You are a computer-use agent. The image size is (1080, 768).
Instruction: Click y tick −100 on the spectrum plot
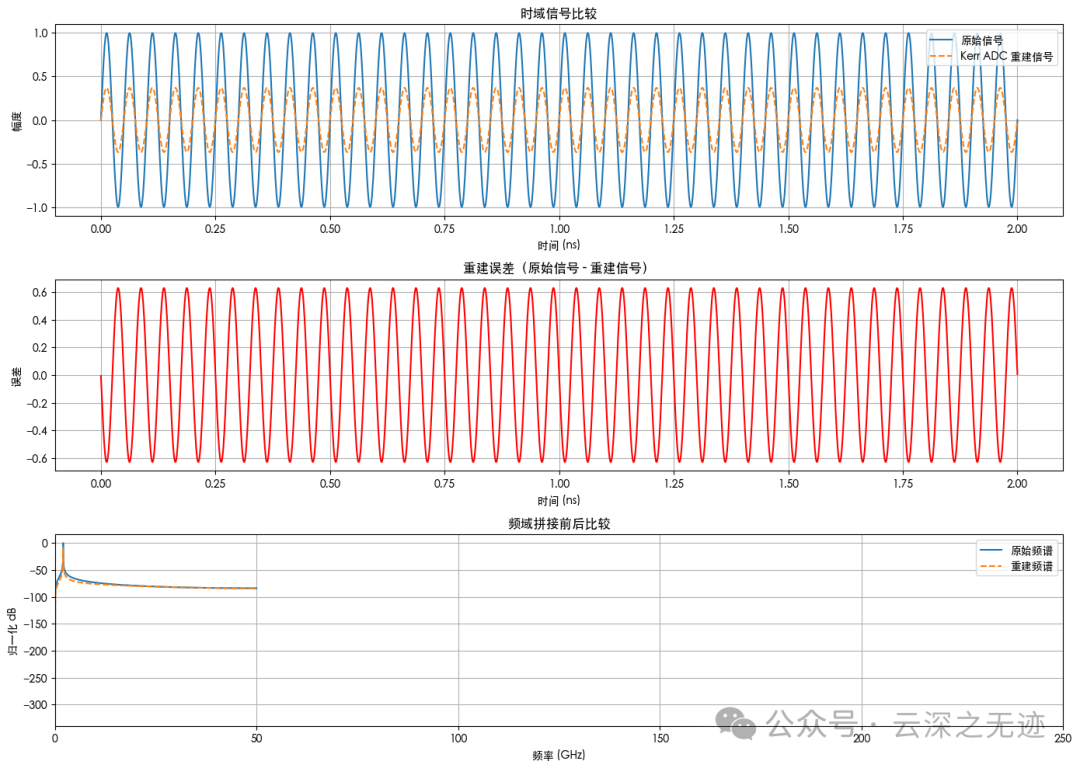(x=34, y=597)
